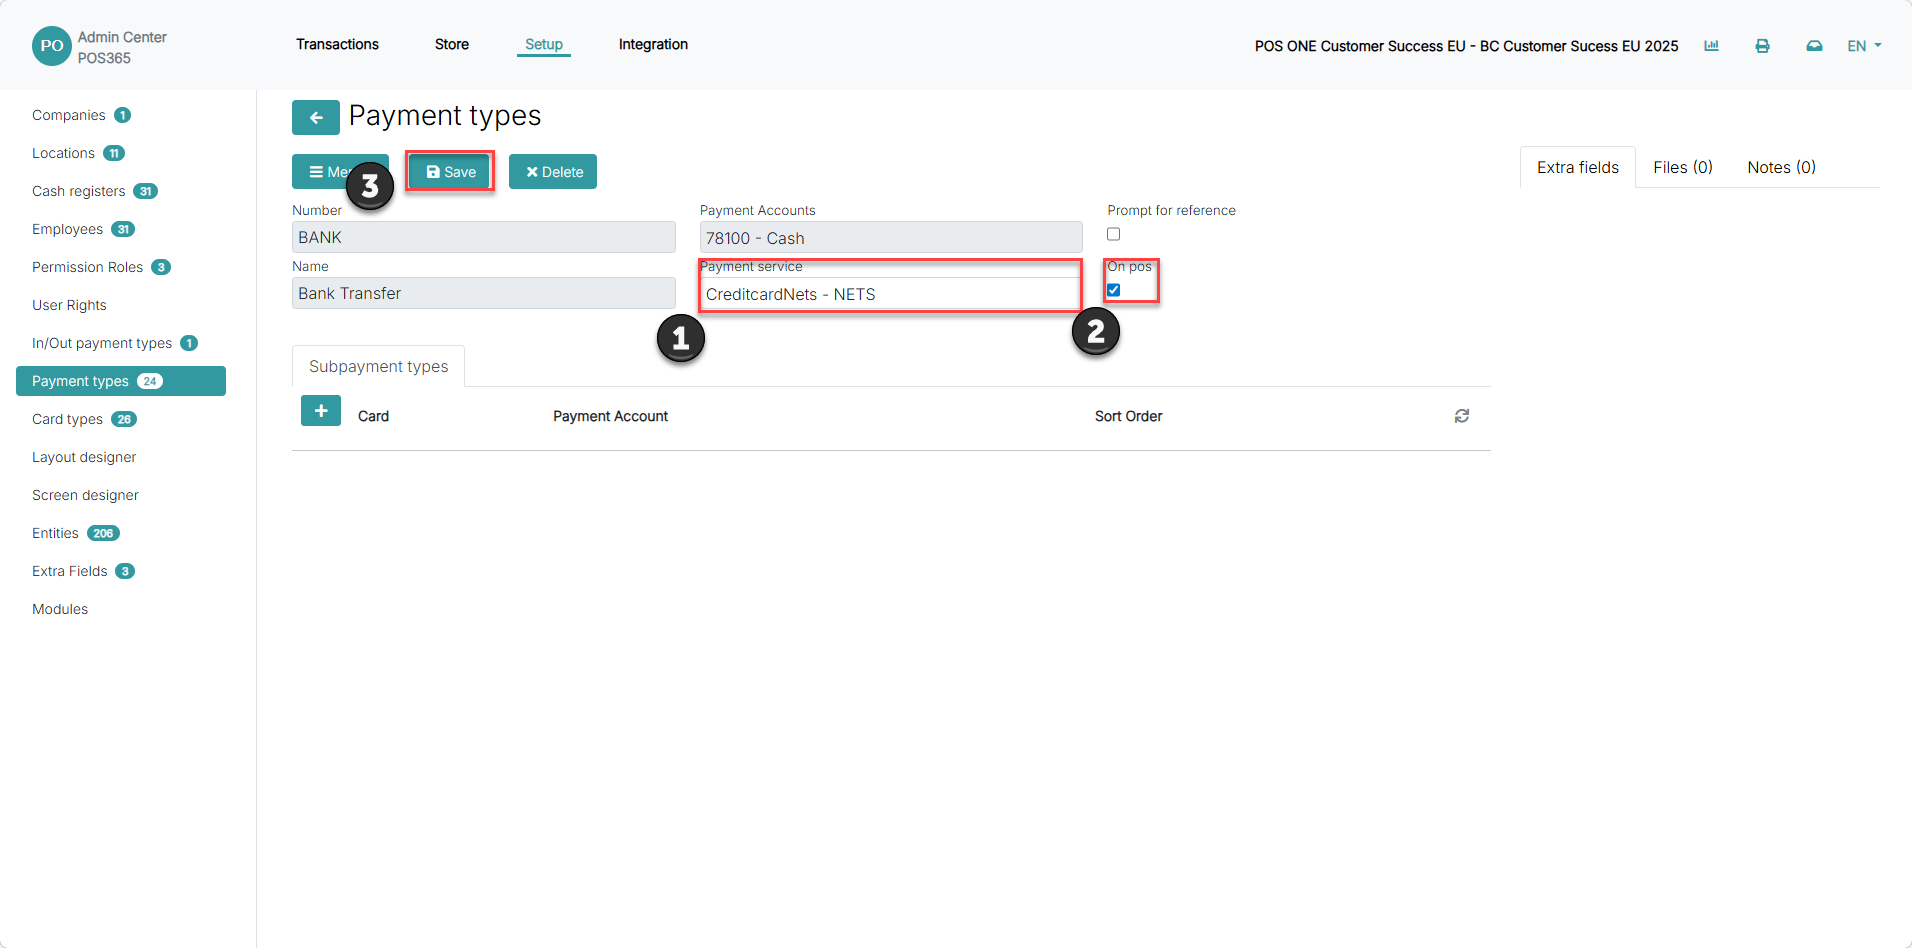Open the Integration menu
Screen dimensions: 1912x948
653,44
